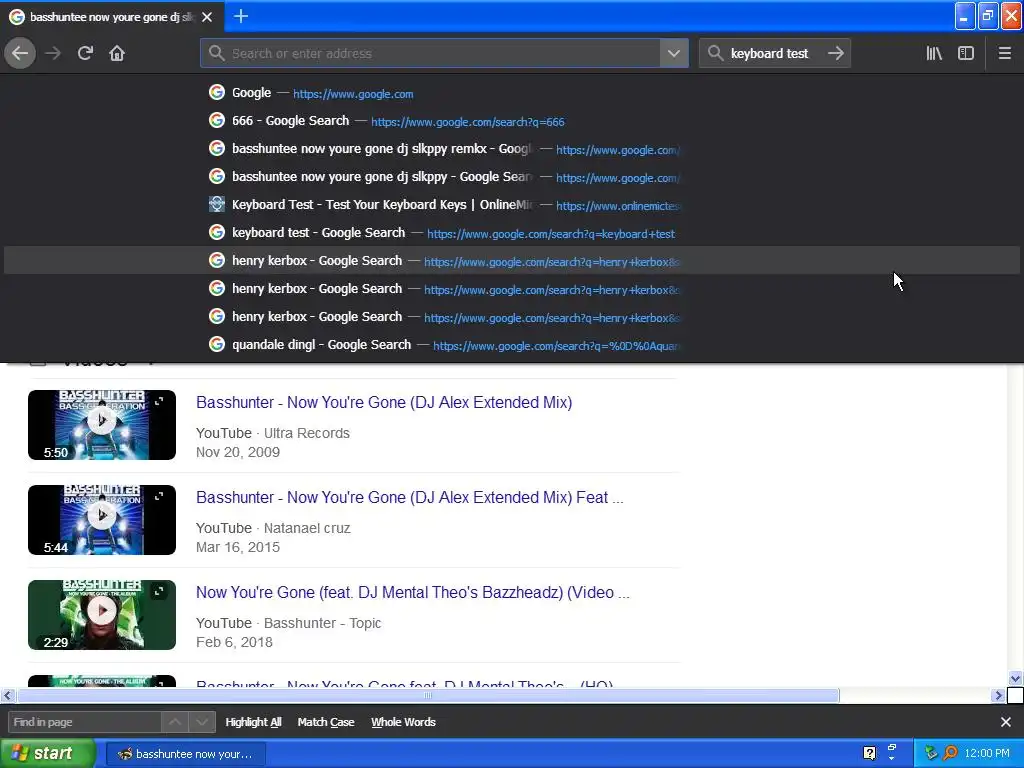Open a new tab with plus button
Screen dimensions: 1024x768
[240, 16]
